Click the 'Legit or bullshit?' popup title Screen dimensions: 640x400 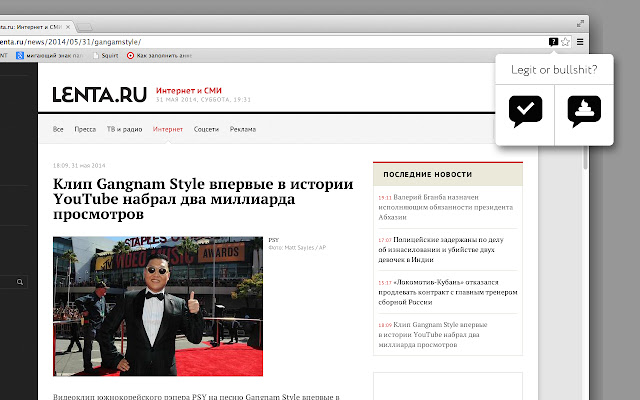tap(554, 70)
